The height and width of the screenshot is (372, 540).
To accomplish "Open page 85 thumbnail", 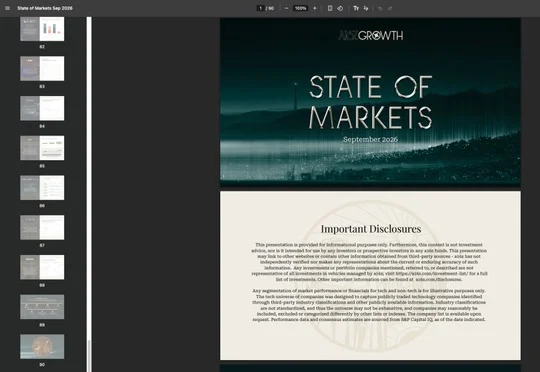I will (42, 148).
